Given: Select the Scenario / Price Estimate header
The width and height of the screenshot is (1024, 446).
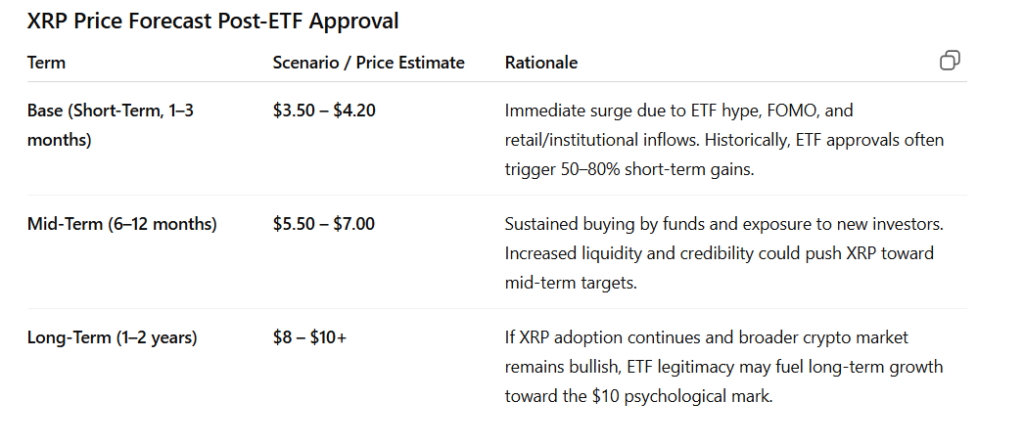Looking at the screenshot, I should [x=368, y=62].
